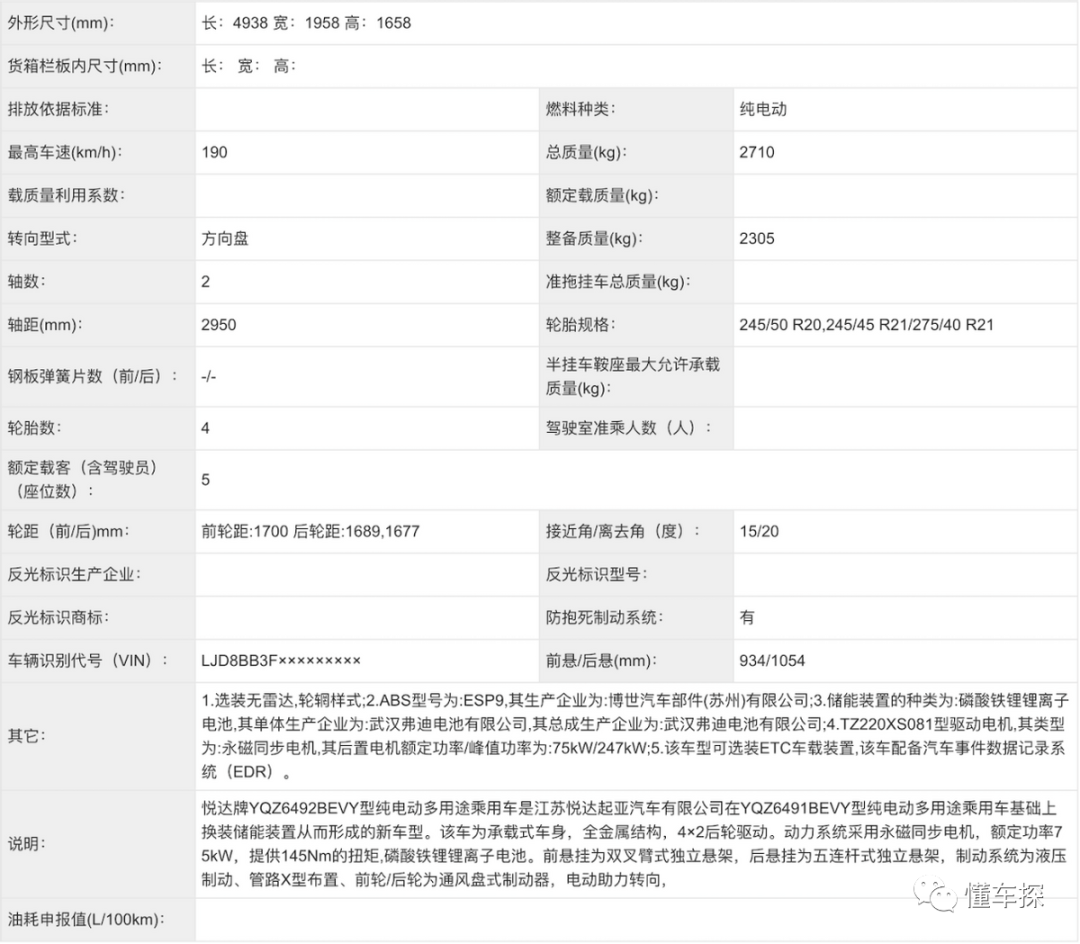Select track value 前轮距:1700 后轮距:1689,1677
The width and height of the screenshot is (1080, 944).
click(x=310, y=531)
